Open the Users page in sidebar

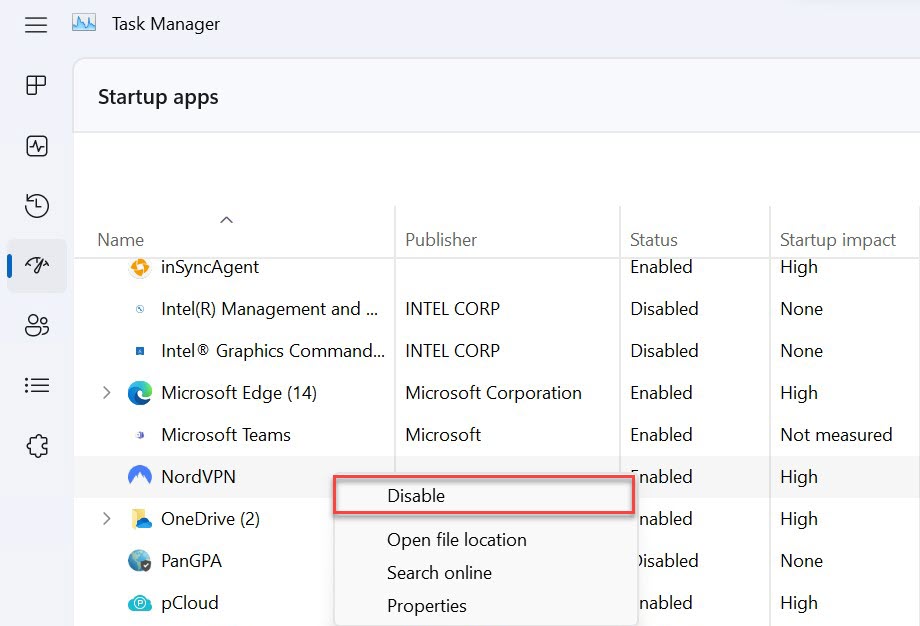click(x=36, y=325)
